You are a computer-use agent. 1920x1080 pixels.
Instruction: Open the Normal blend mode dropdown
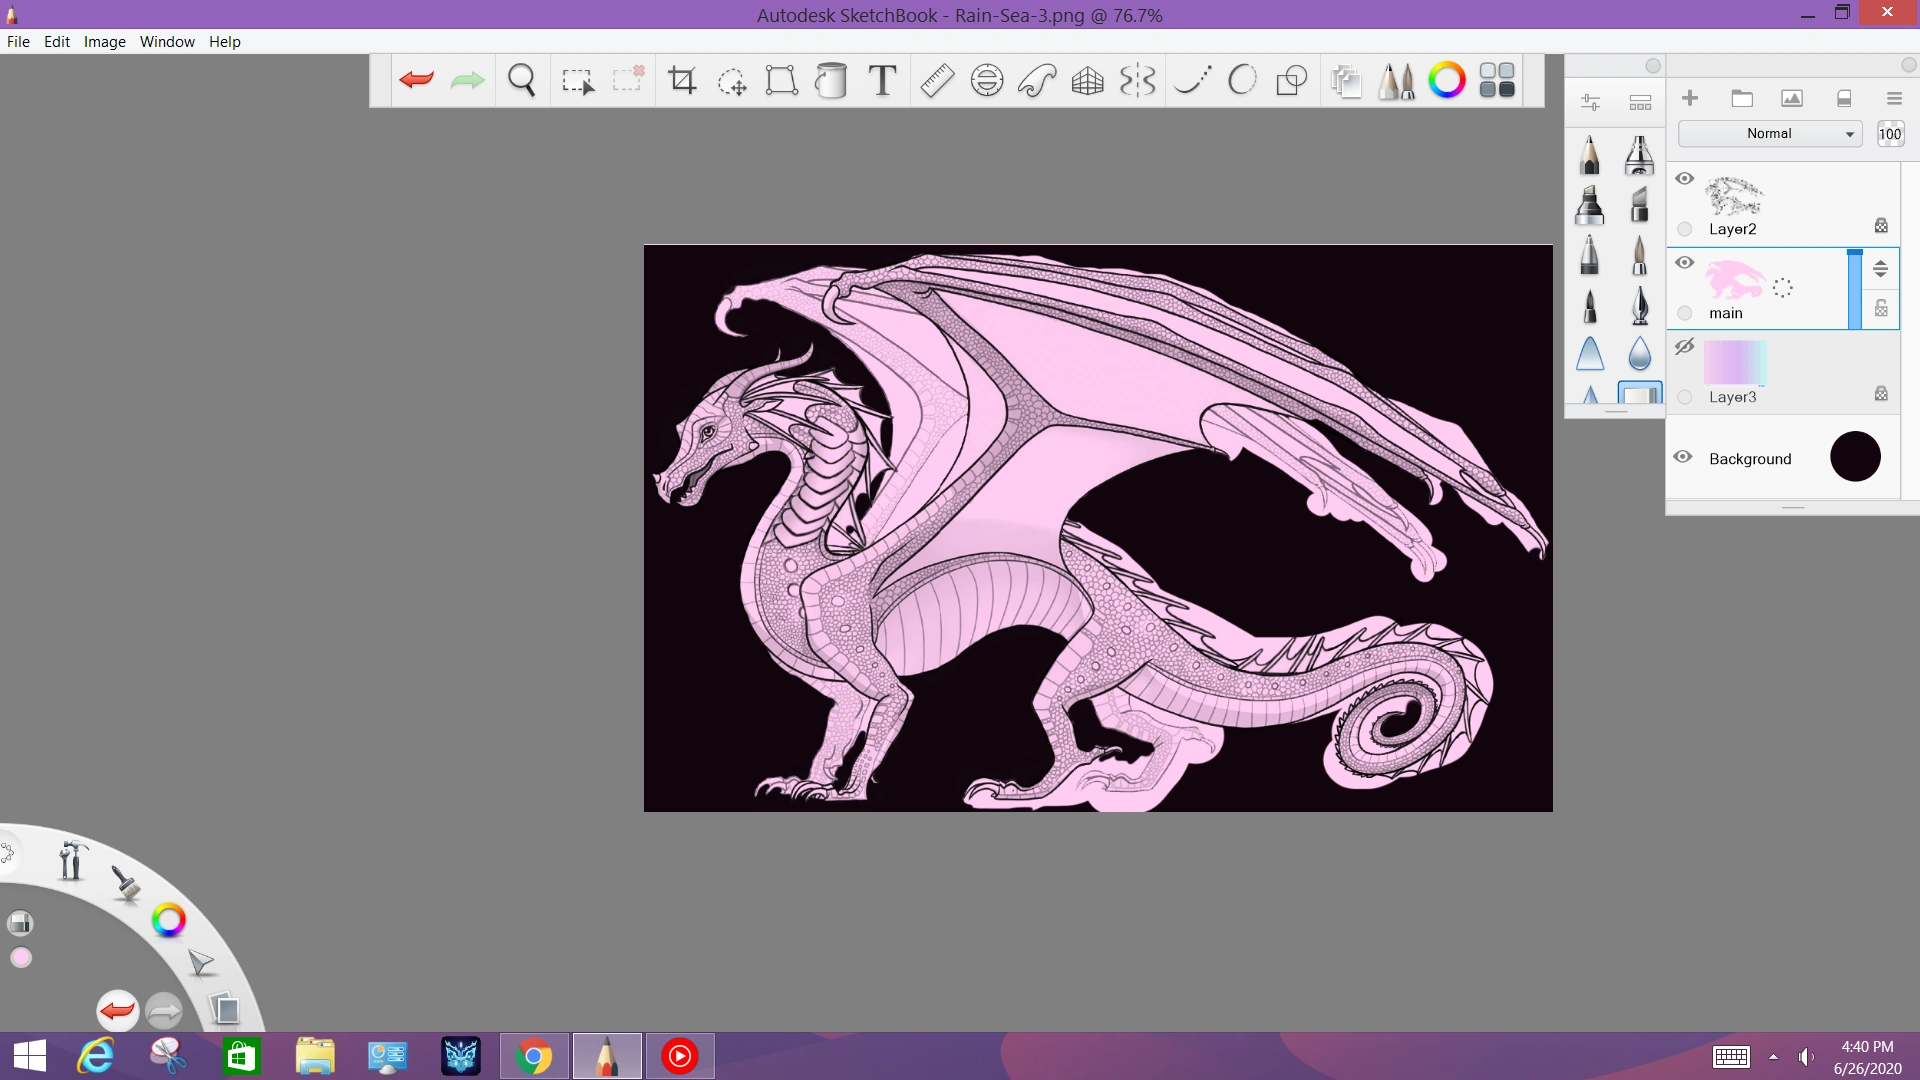point(1770,133)
